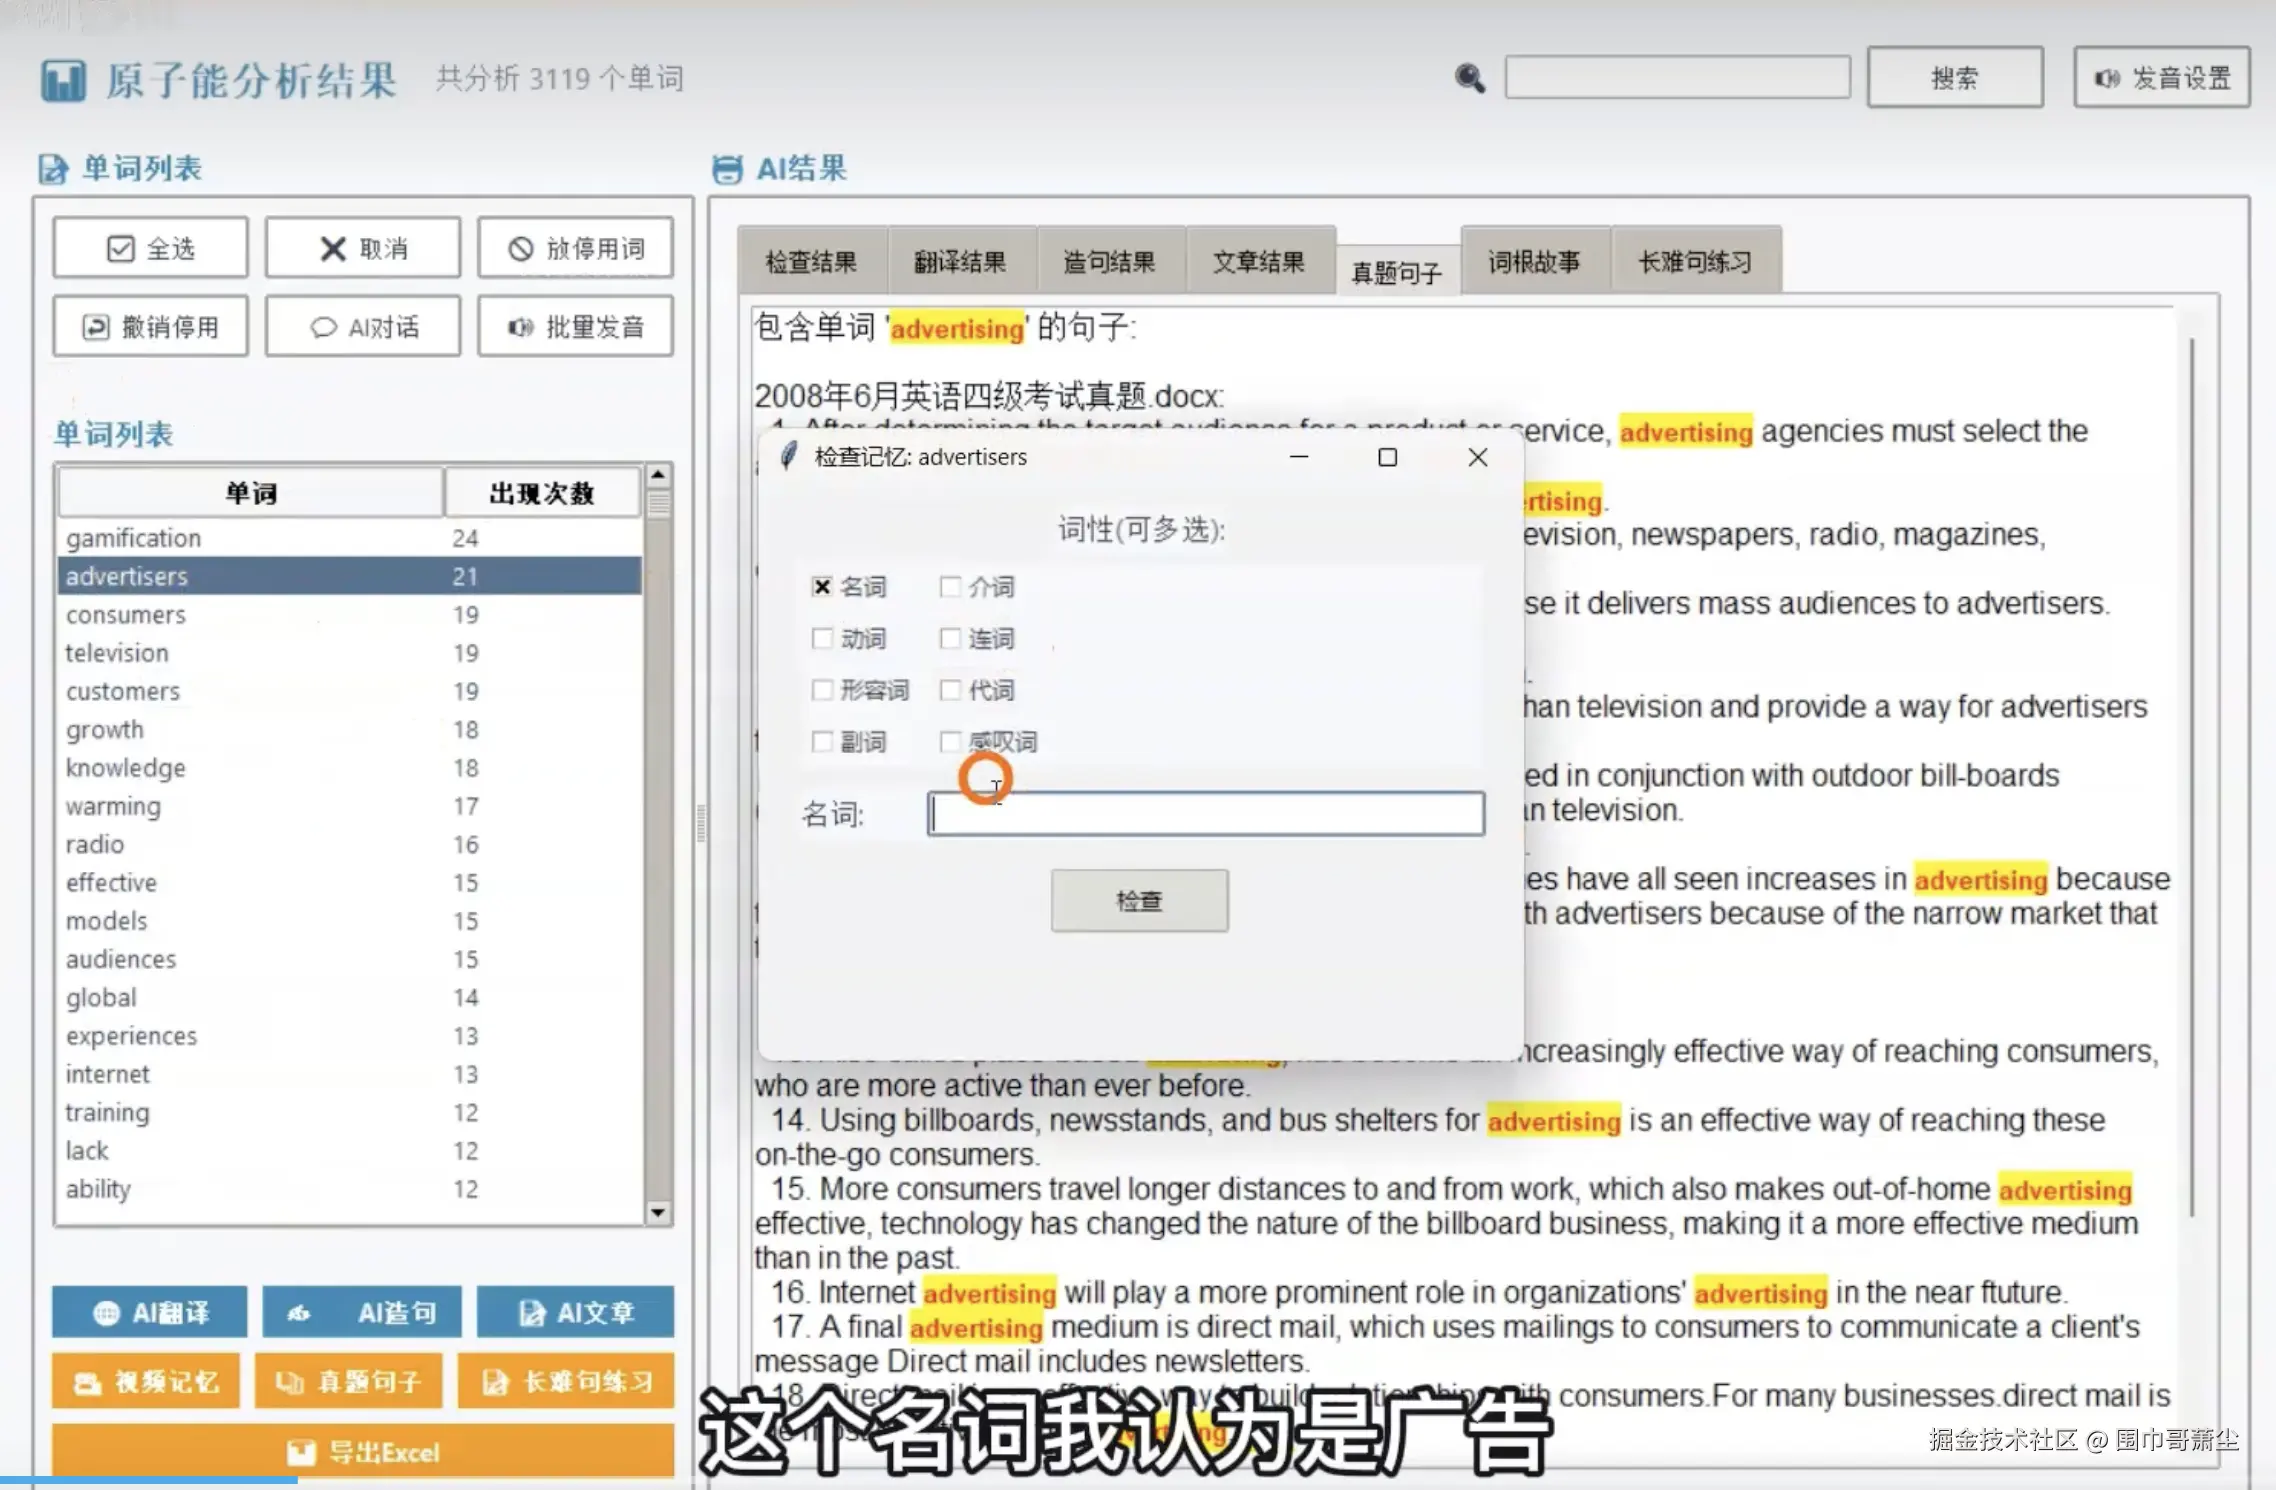Select the word experiences
This screenshot has height=1490, width=2276.
pyautogui.click(x=350, y=1036)
